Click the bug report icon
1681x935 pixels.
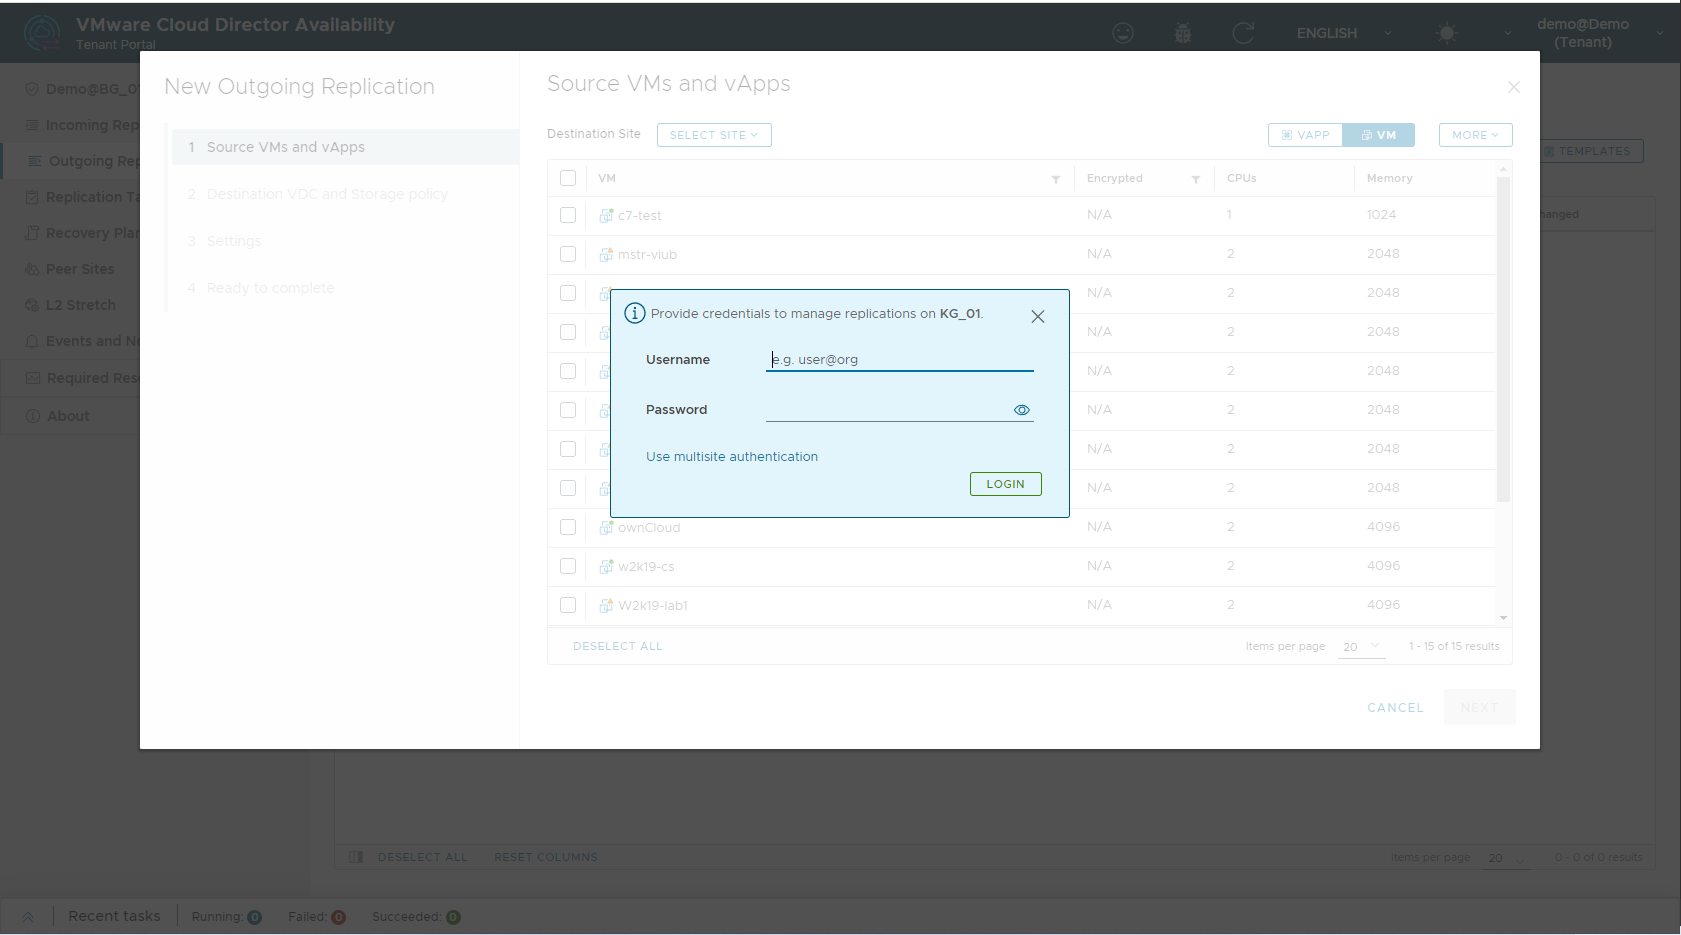click(1183, 33)
